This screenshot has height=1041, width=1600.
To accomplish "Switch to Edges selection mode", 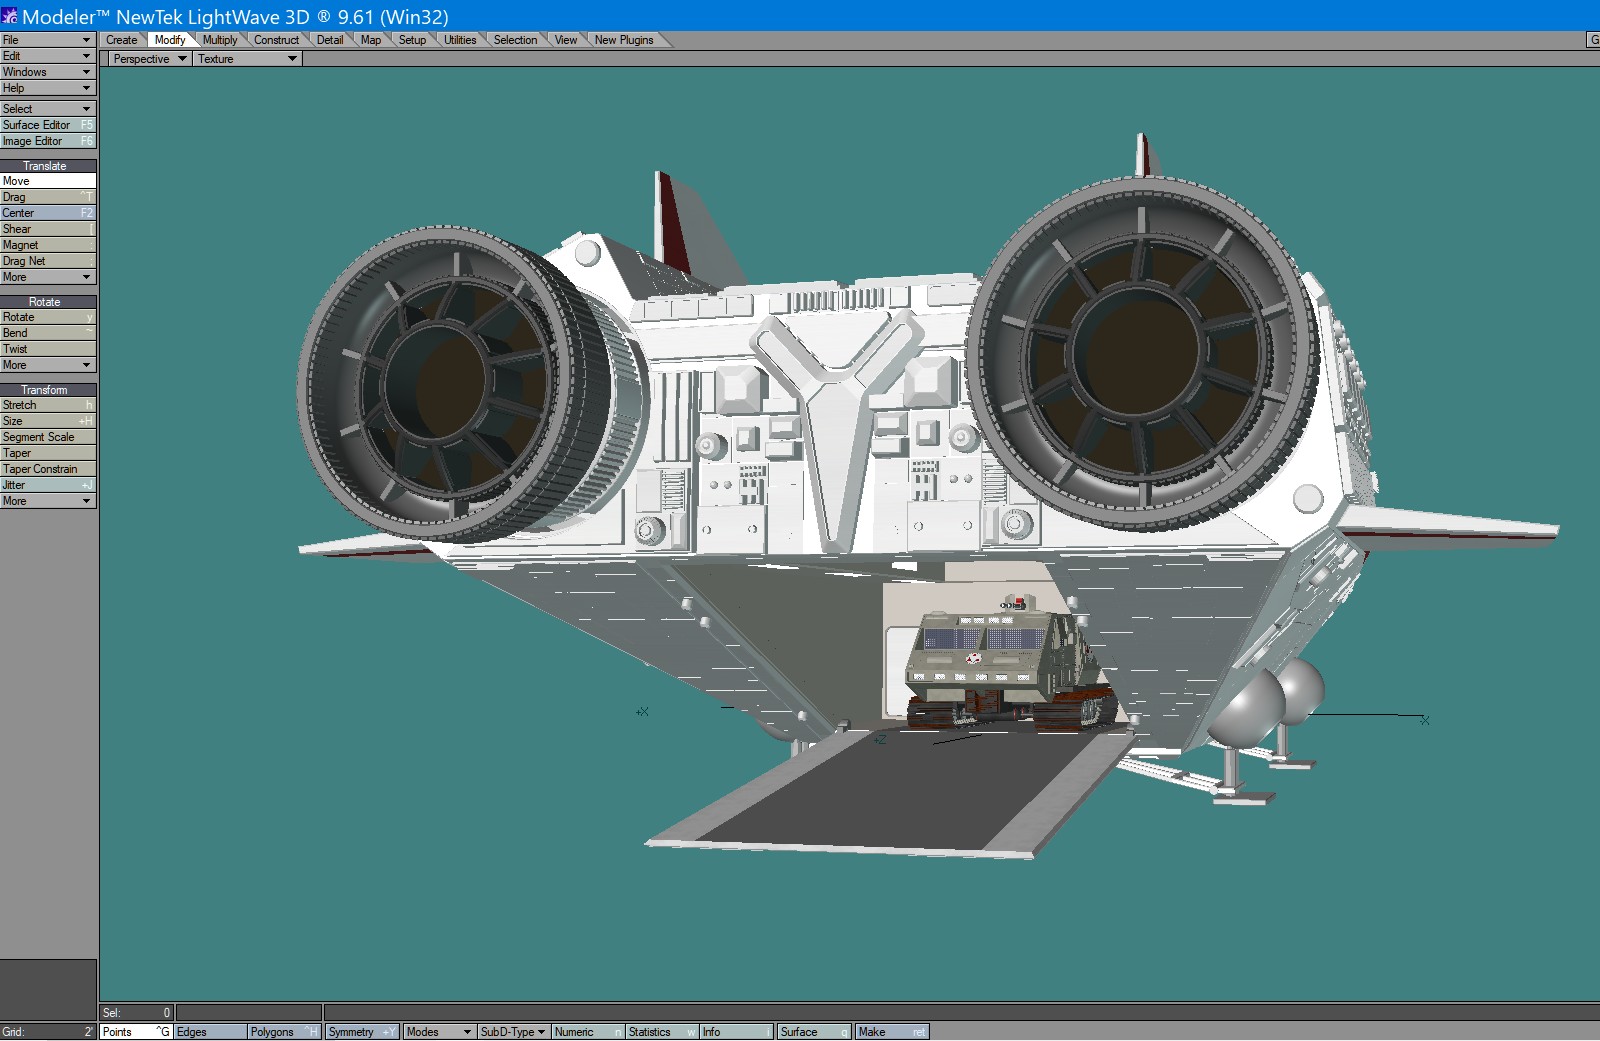I will click(x=210, y=1032).
